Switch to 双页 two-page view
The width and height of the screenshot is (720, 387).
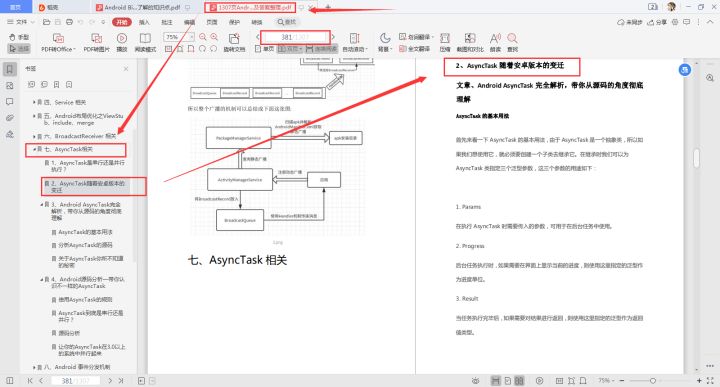[290, 49]
